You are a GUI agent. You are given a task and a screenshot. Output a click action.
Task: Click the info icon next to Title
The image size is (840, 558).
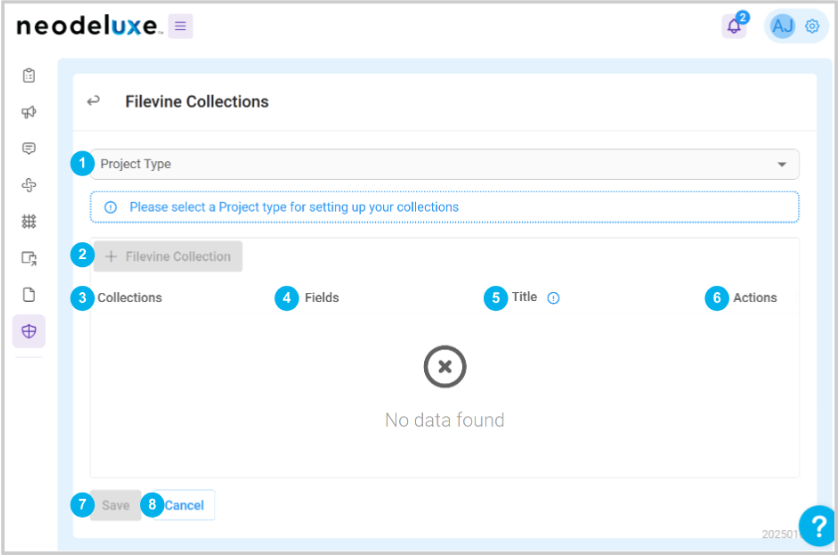point(553,298)
